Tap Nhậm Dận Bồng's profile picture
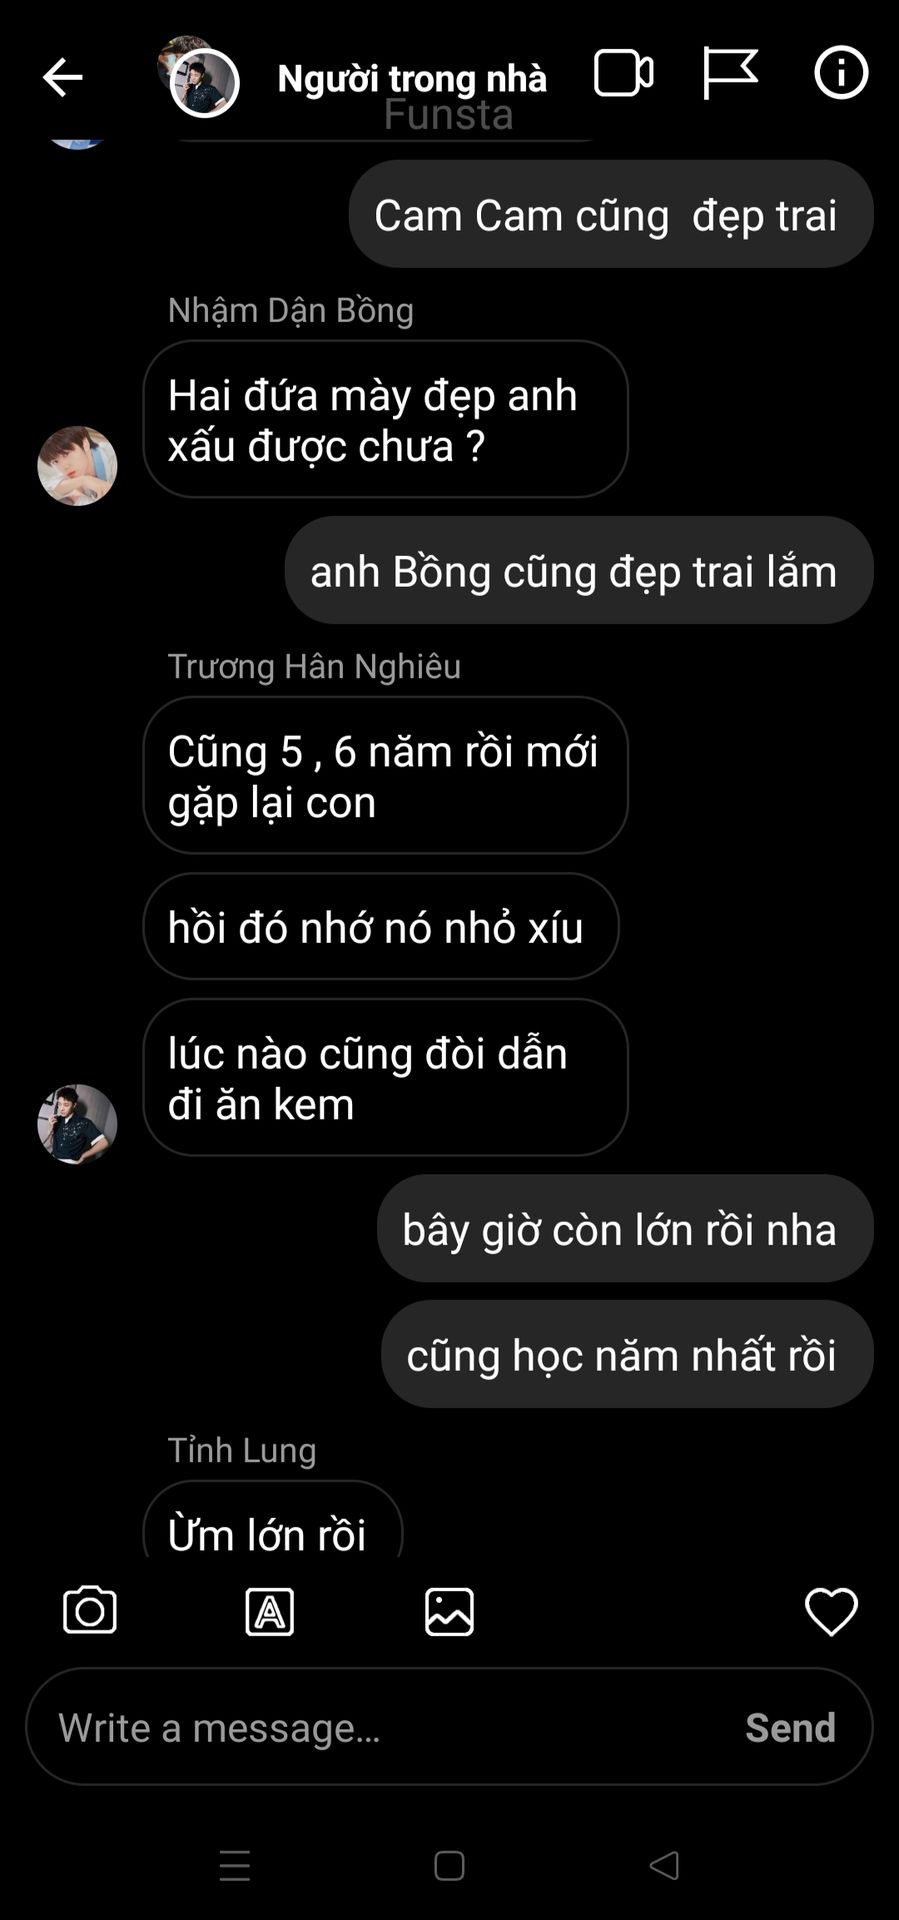The width and height of the screenshot is (899, 1920). 77,466
